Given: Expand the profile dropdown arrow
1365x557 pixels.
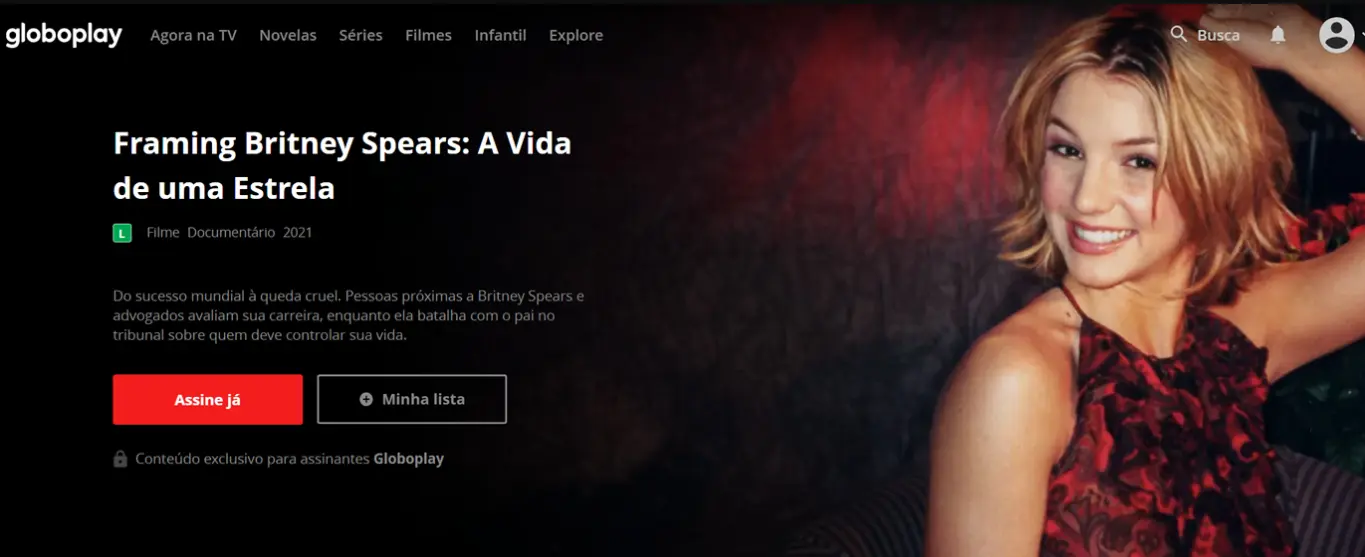Looking at the screenshot, I should pos(1361,35).
